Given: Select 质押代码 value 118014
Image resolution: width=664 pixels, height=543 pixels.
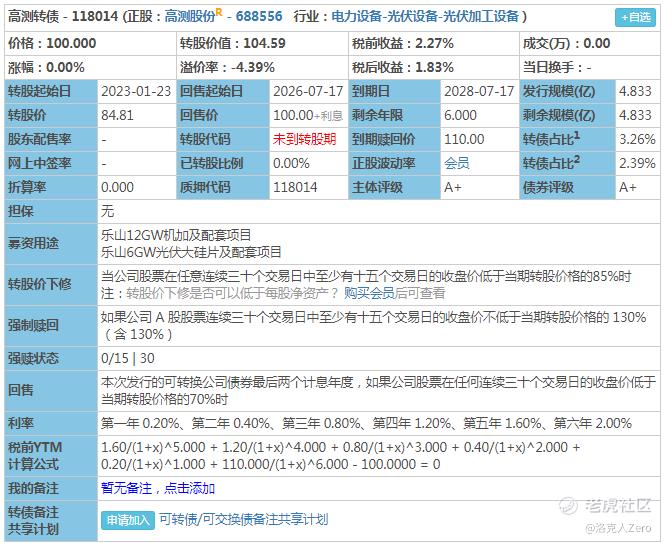Looking at the screenshot, I should pos(295,187).
